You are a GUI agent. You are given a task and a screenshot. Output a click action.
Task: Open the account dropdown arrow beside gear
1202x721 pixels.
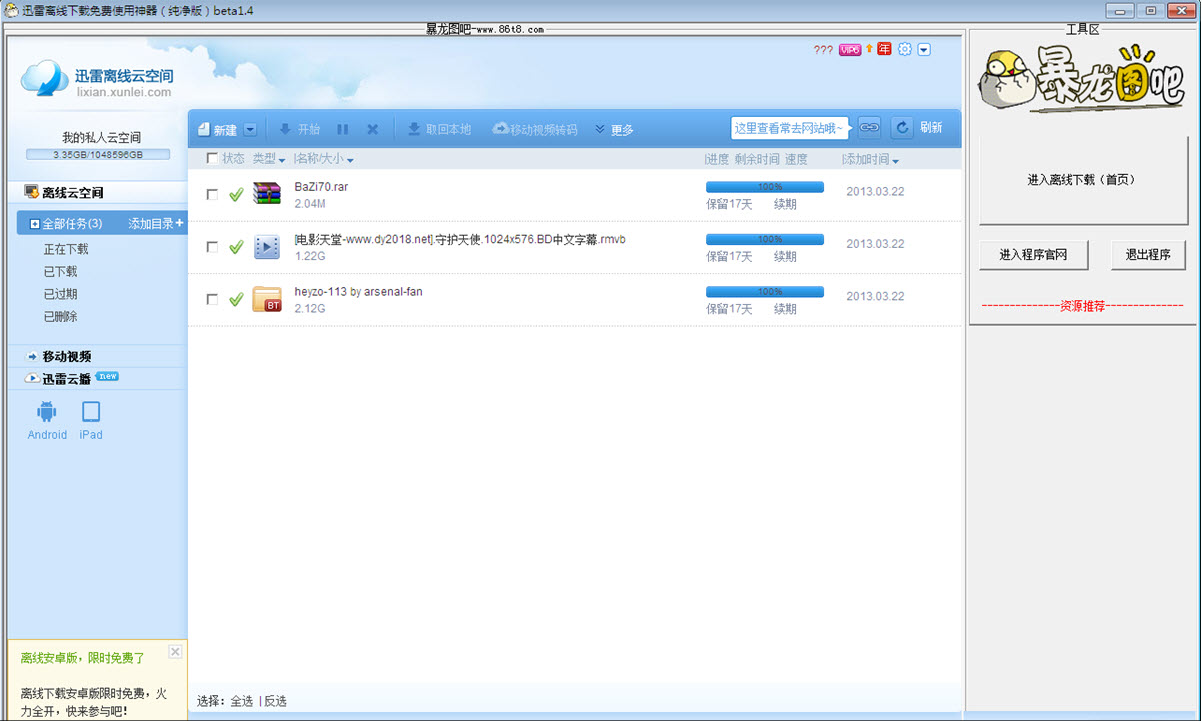(924, 49)
